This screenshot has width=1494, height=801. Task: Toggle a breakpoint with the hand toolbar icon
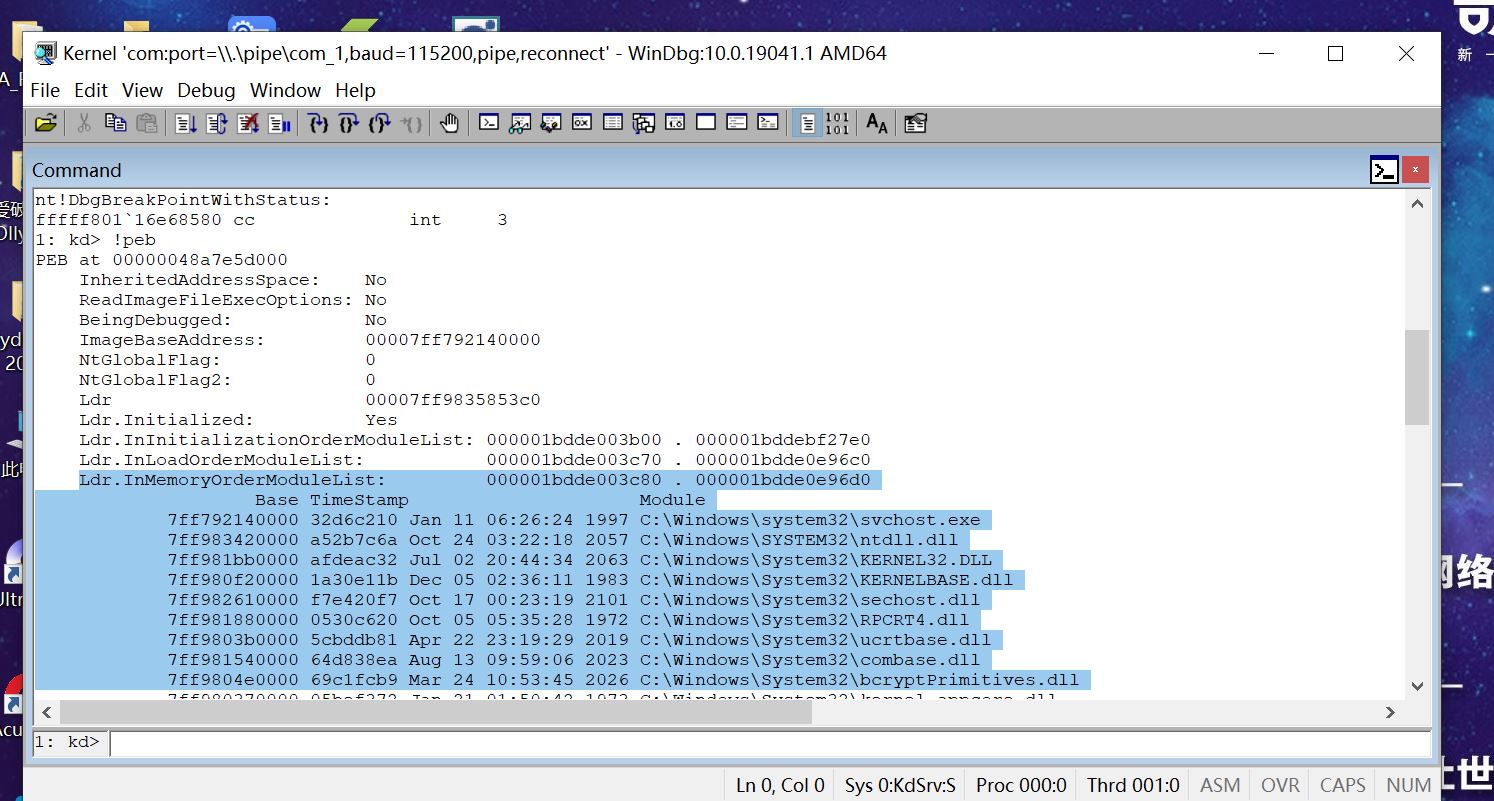[449, 122]
